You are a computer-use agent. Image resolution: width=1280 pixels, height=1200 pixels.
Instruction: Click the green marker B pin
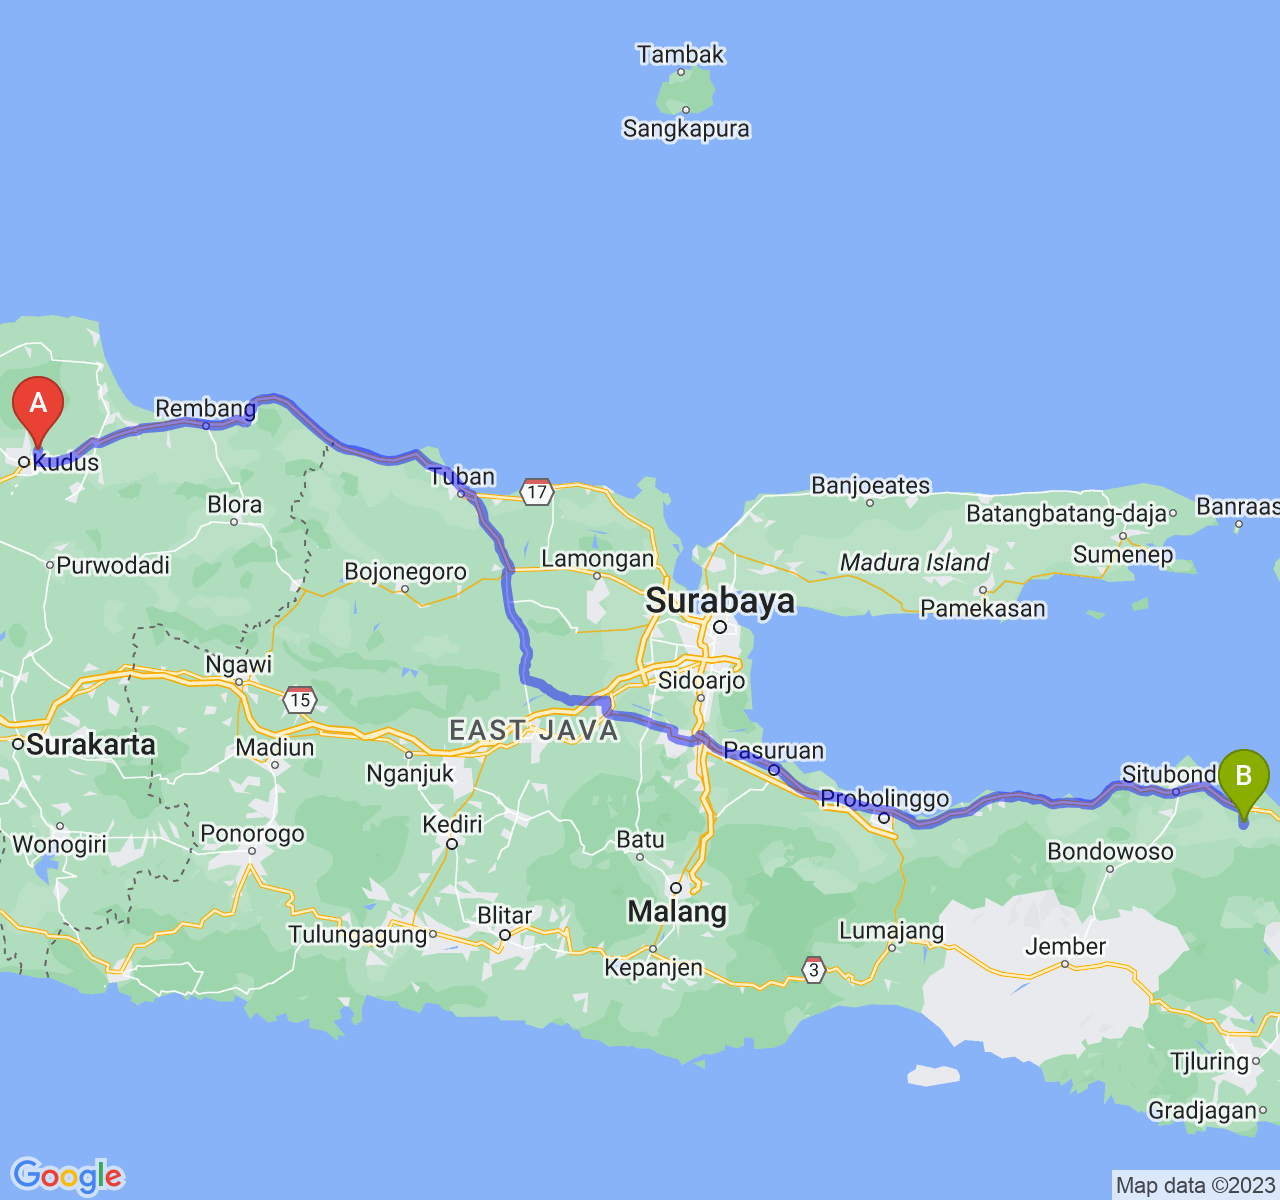(x=1244, y=785)
